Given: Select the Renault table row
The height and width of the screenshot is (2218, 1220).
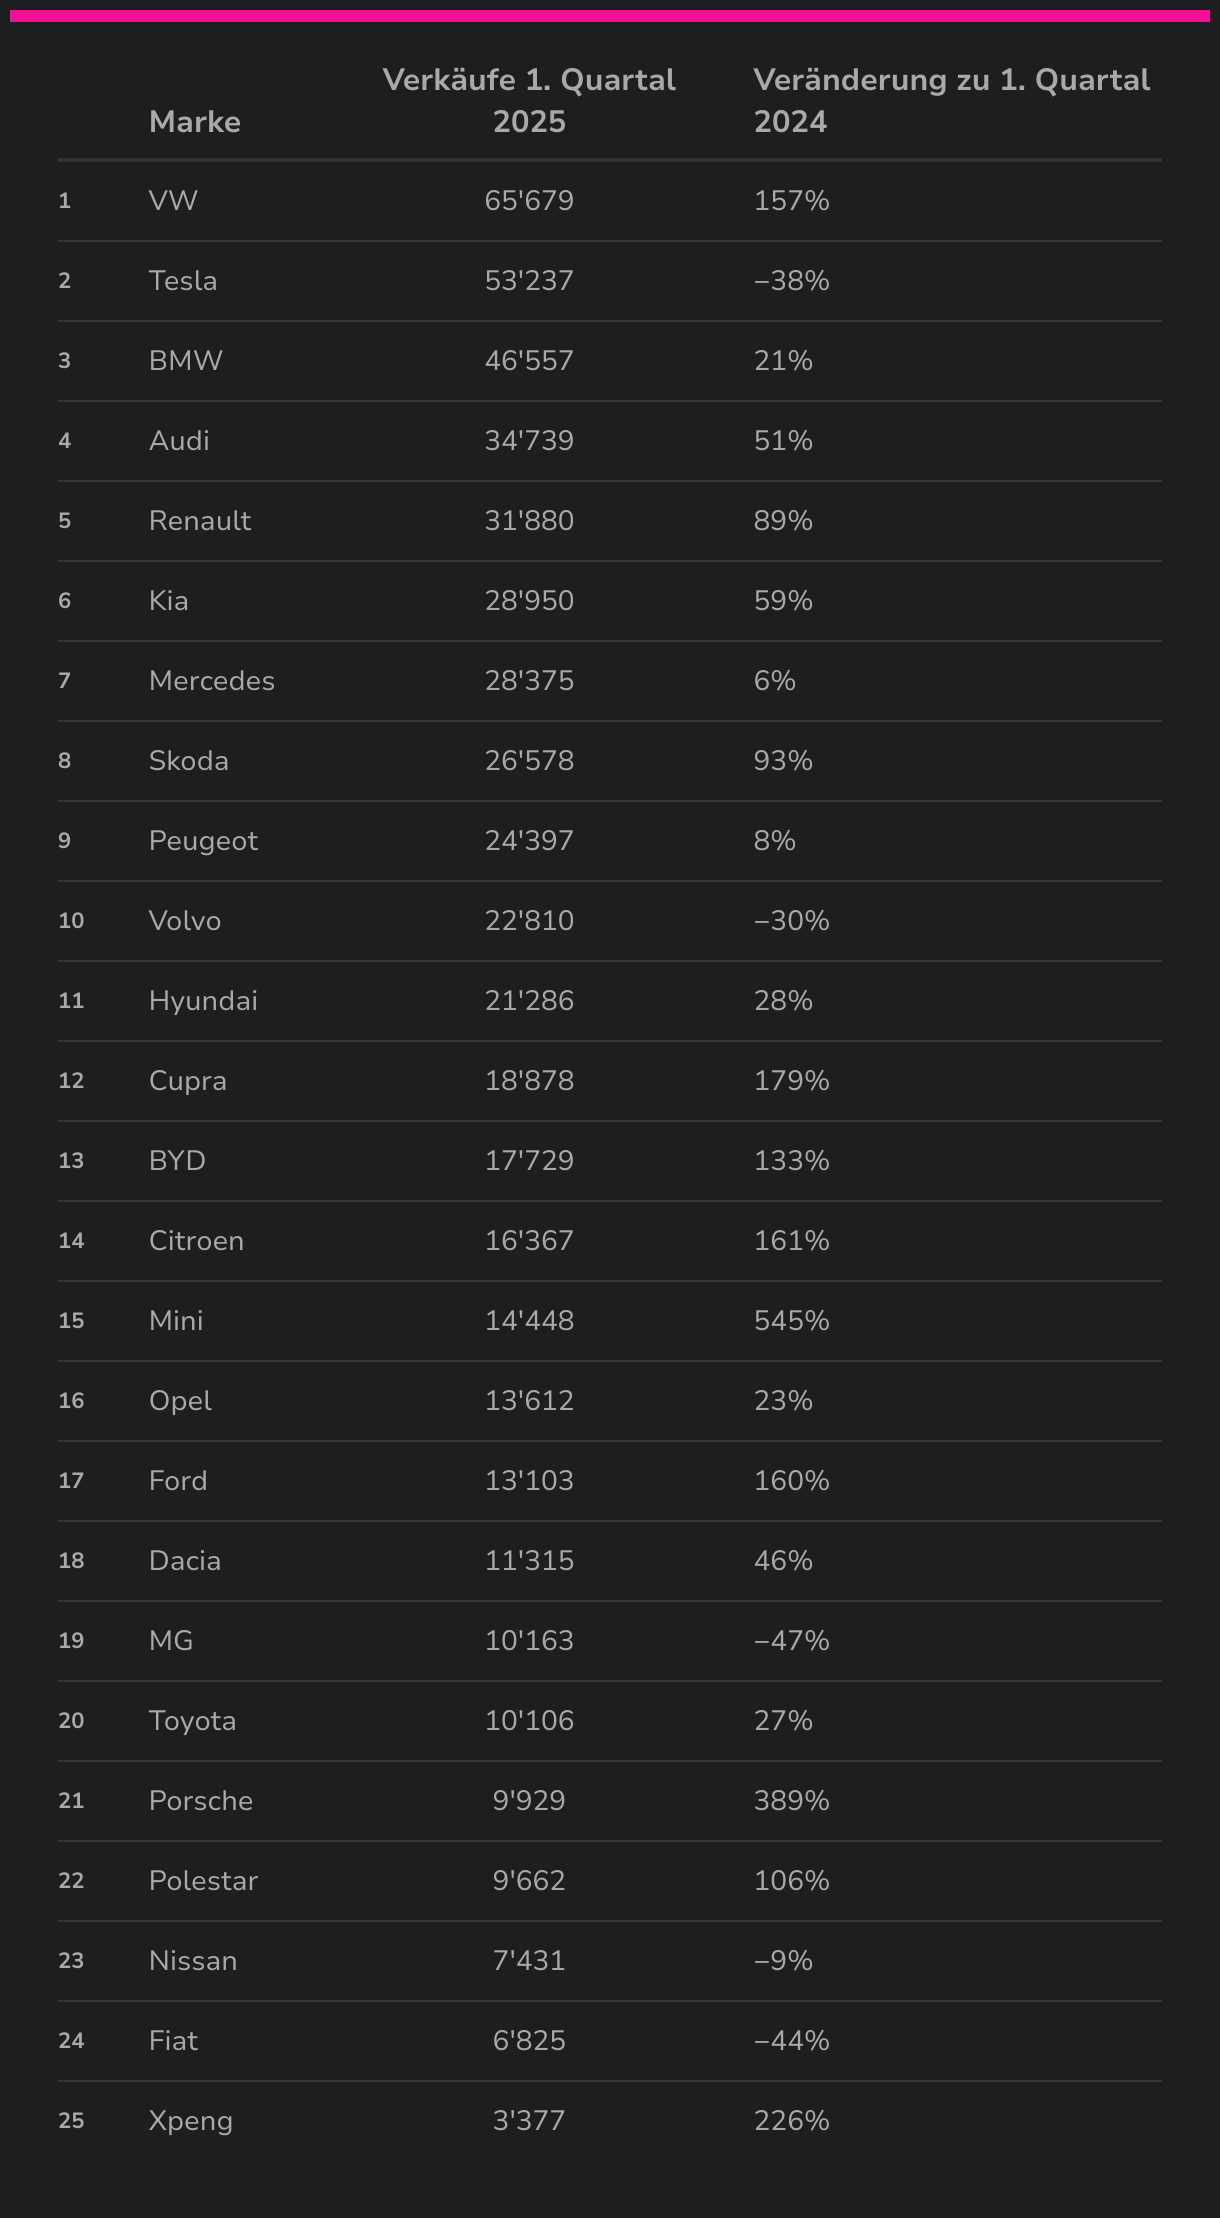Looking at the screenshot, I should pyautogui.click(x=610, y=521).
